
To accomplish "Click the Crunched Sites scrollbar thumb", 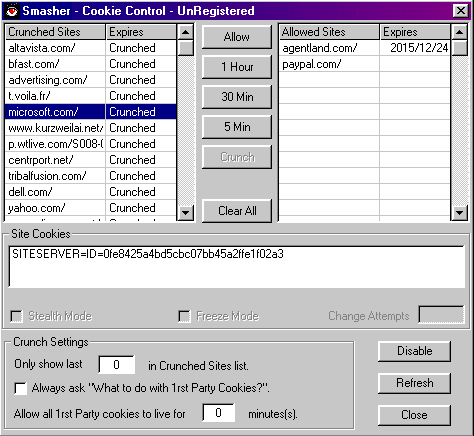I will click(186, 48).
